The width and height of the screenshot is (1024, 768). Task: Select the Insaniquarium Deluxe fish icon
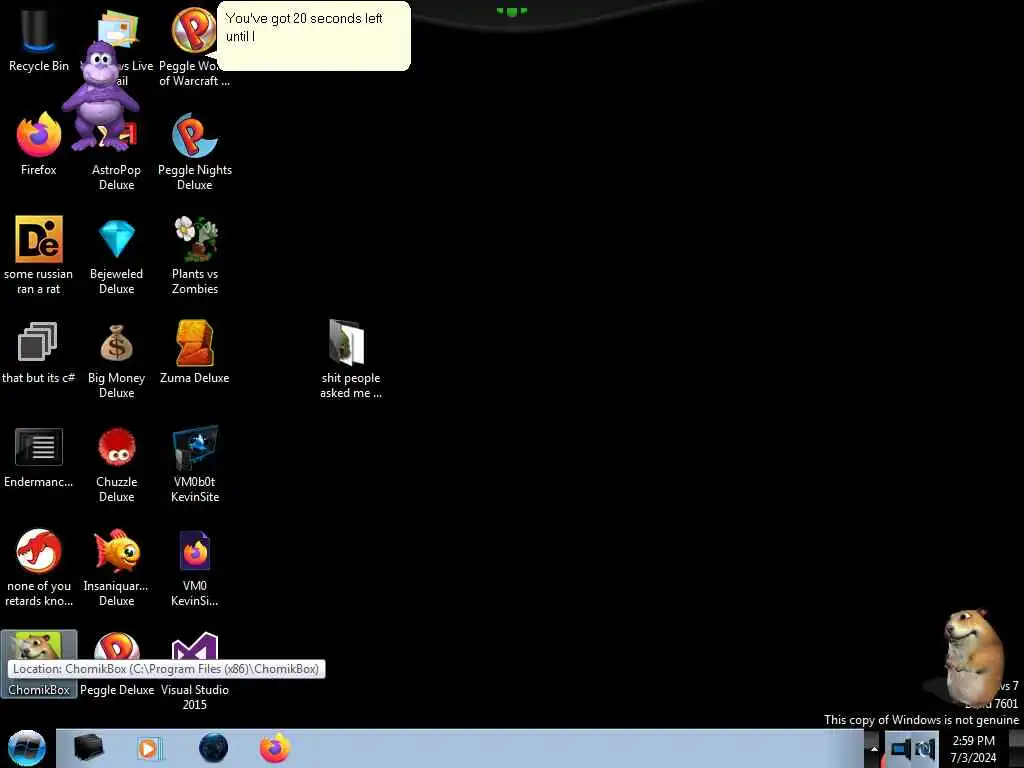pos(116,567)
